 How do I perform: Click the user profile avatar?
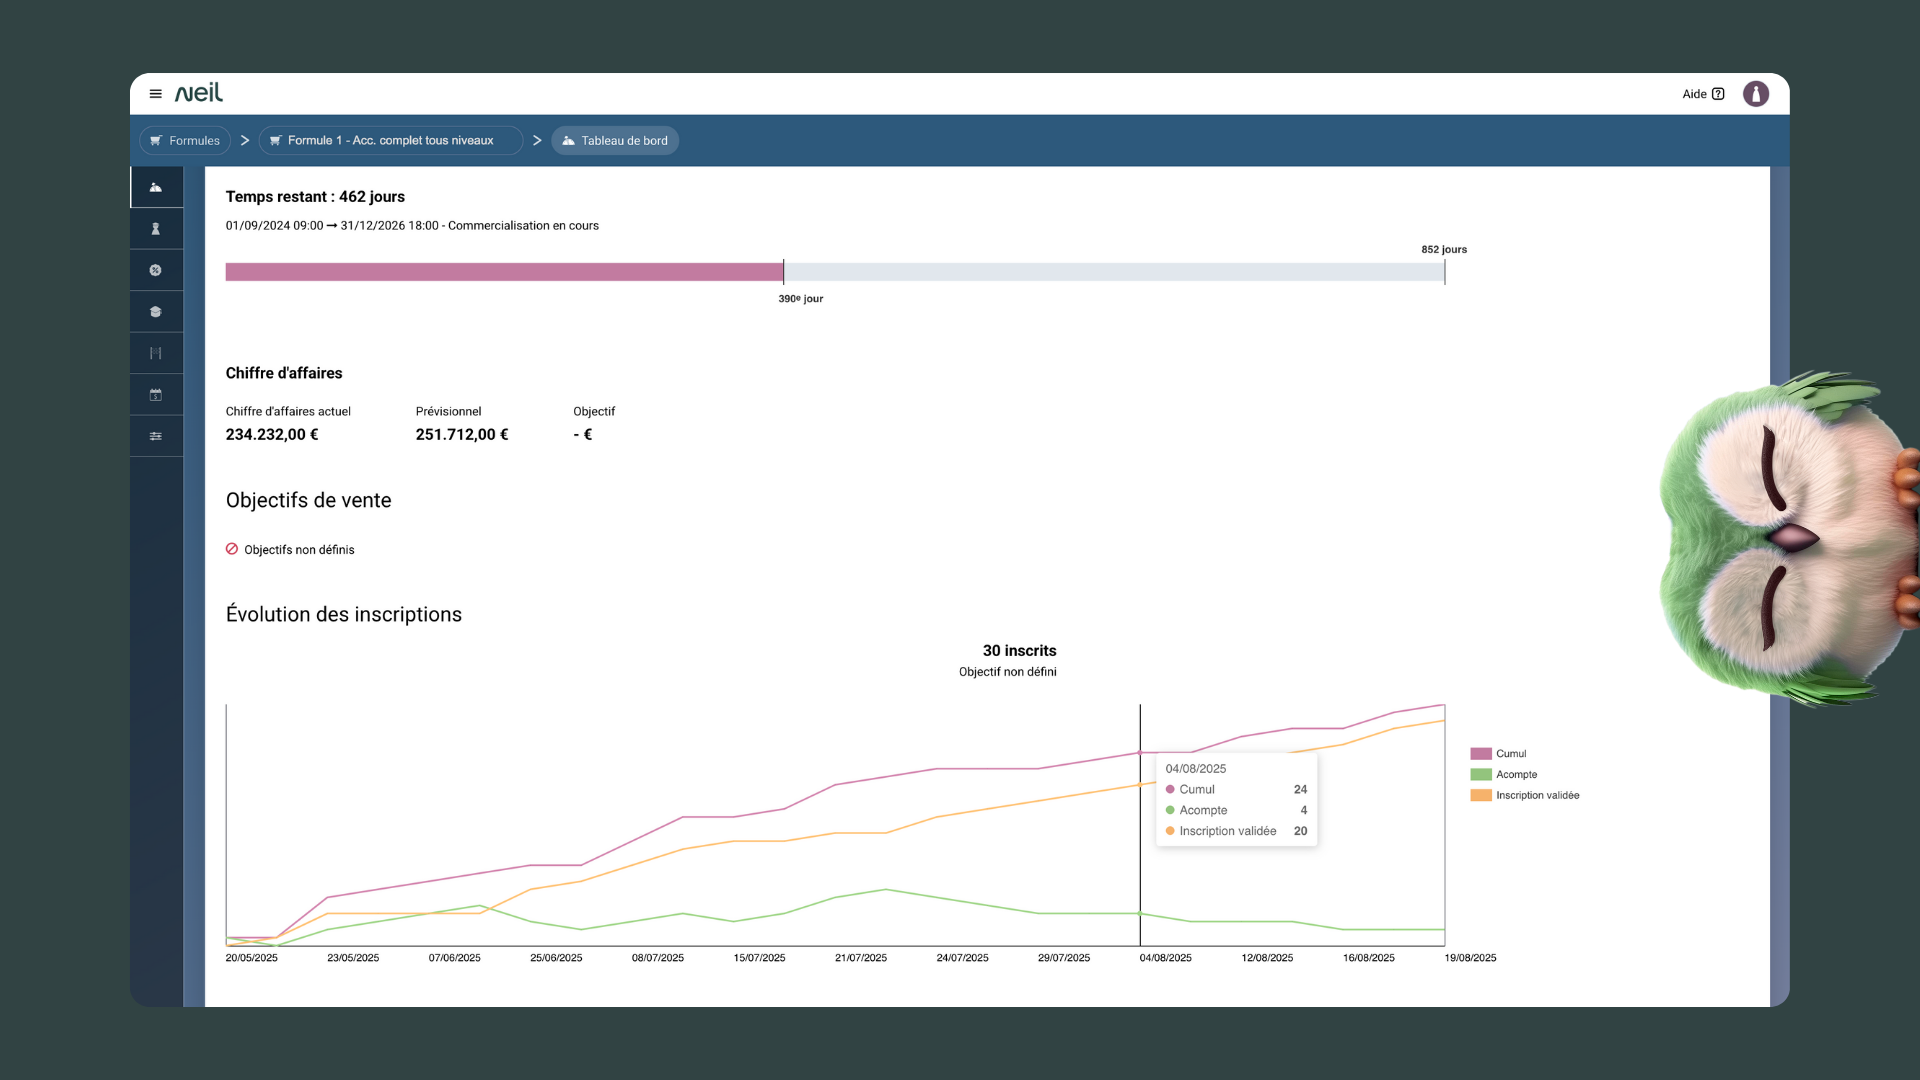tap(1755, 94)
